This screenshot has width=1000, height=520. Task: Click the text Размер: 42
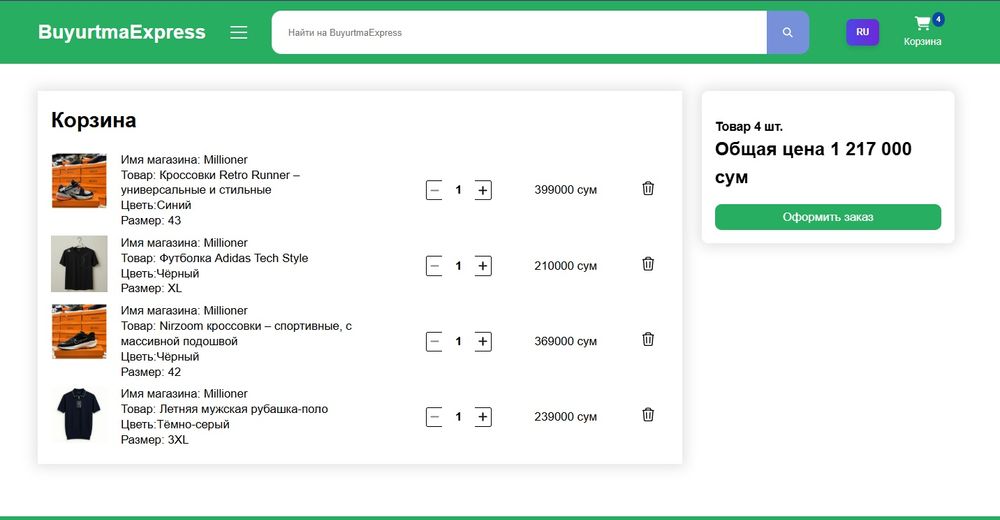[x=151, y=372]
